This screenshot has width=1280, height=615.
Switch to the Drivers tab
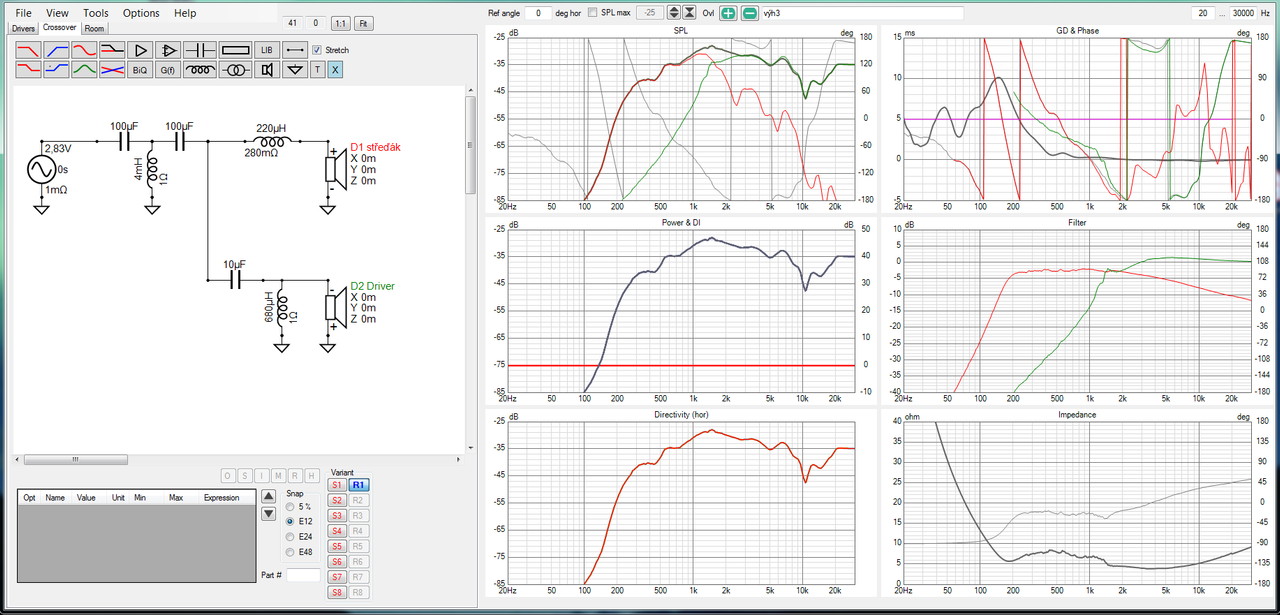[23, 28]
